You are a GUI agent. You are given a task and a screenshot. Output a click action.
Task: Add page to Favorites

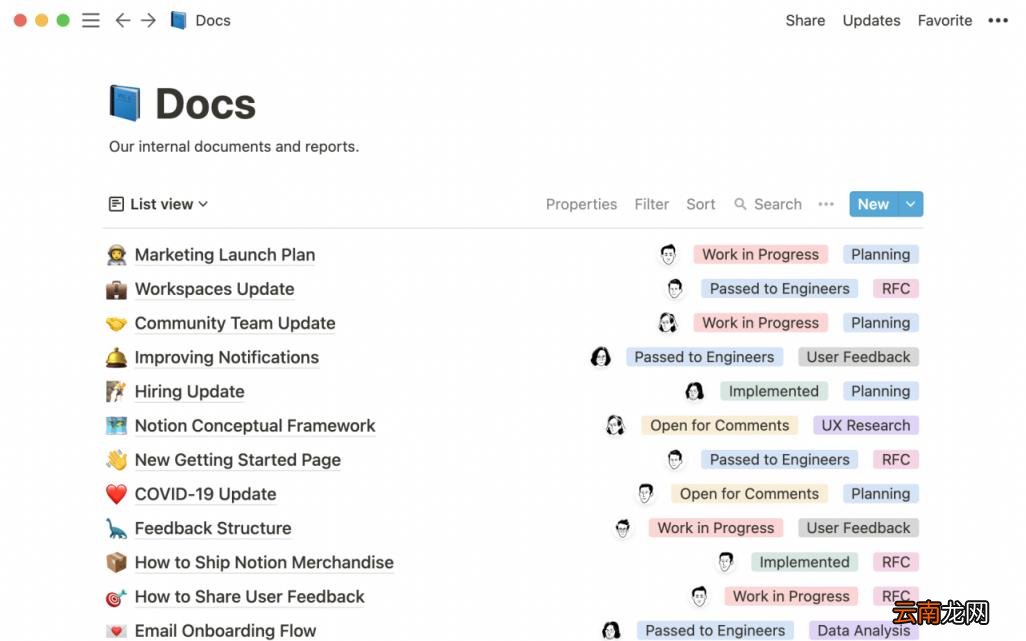coord(945,20)
